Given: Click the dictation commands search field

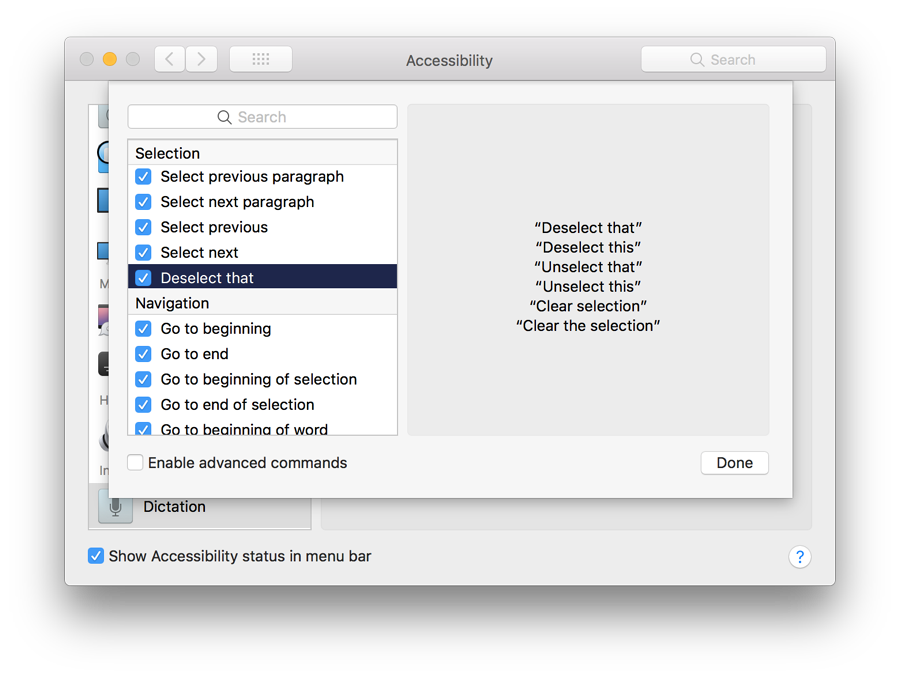Looking at the screenshot, I should [x=262, y=117].
